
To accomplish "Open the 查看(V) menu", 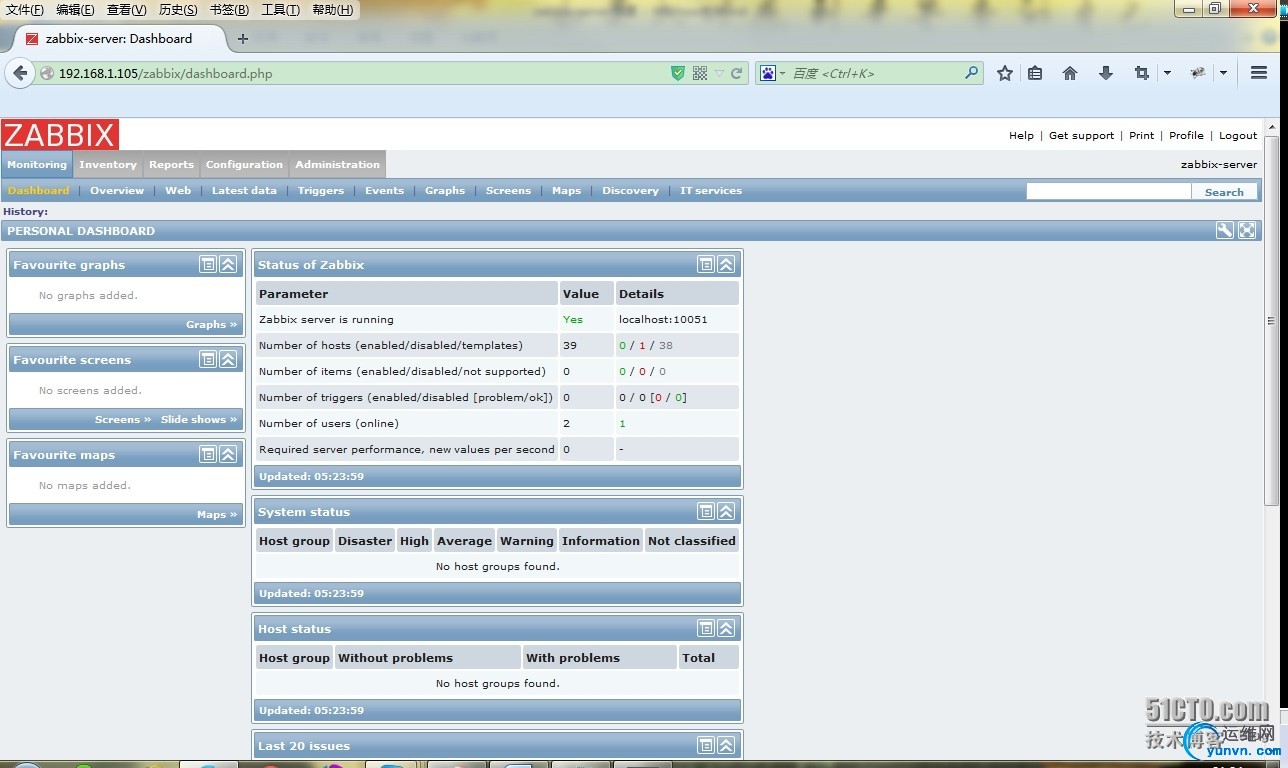I will tap(127, 10).
